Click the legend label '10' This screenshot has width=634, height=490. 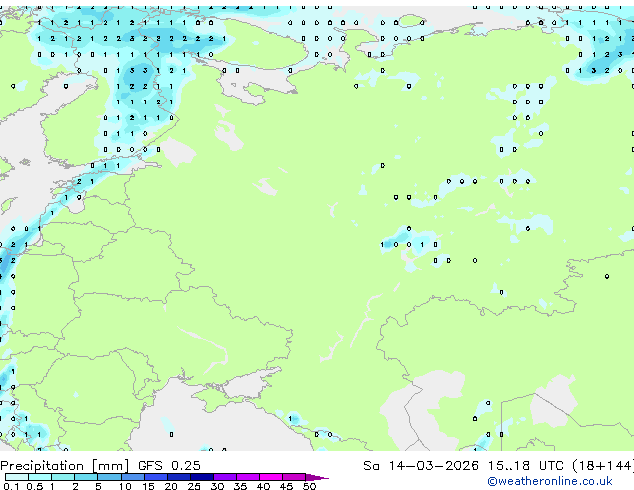coord(125,486)
